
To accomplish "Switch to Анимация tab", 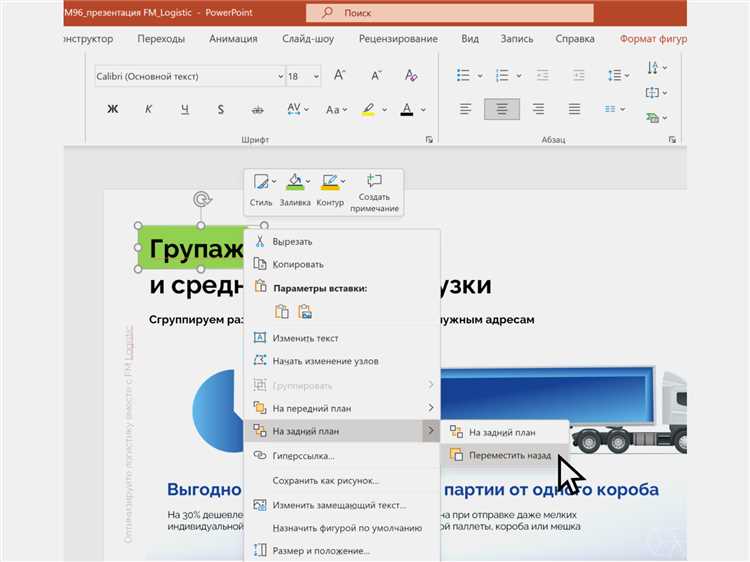I will 233,39.
